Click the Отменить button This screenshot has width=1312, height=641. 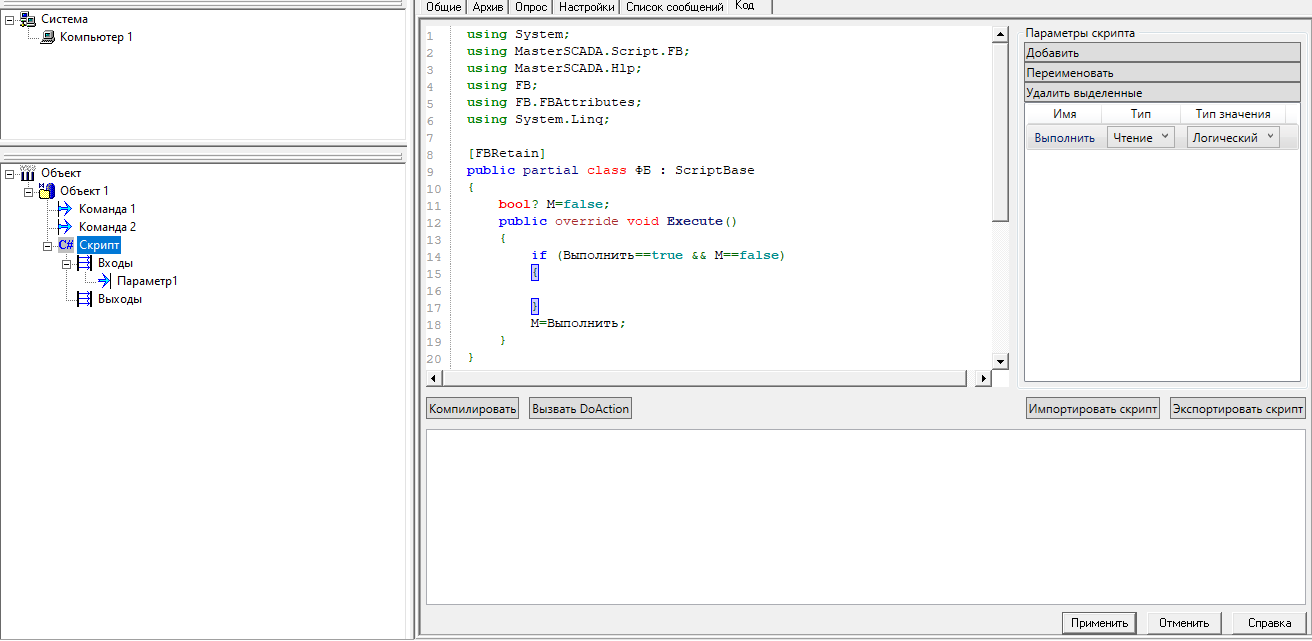click(x=1184, y=623)
